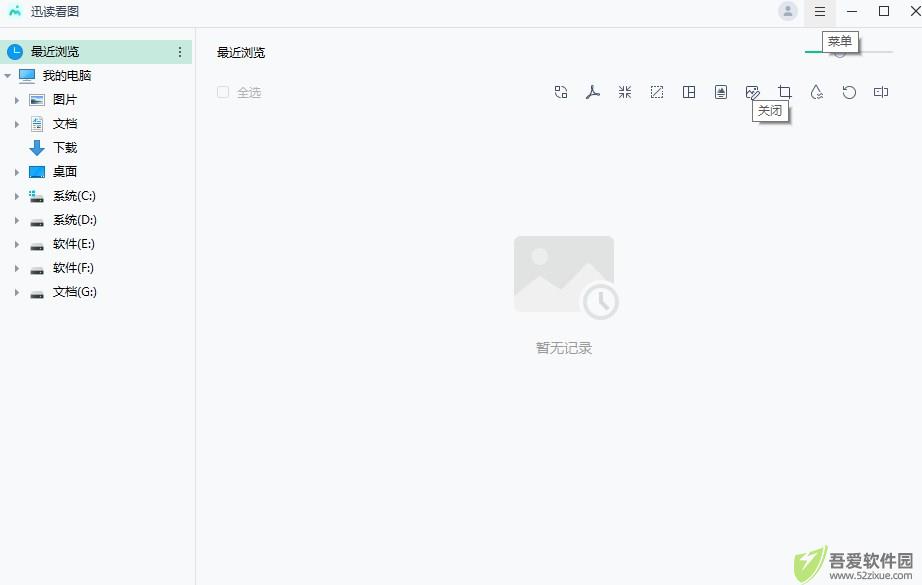Open the user account avatar
Viewport: 922px width, 585px height.
[x=788, y=11]
